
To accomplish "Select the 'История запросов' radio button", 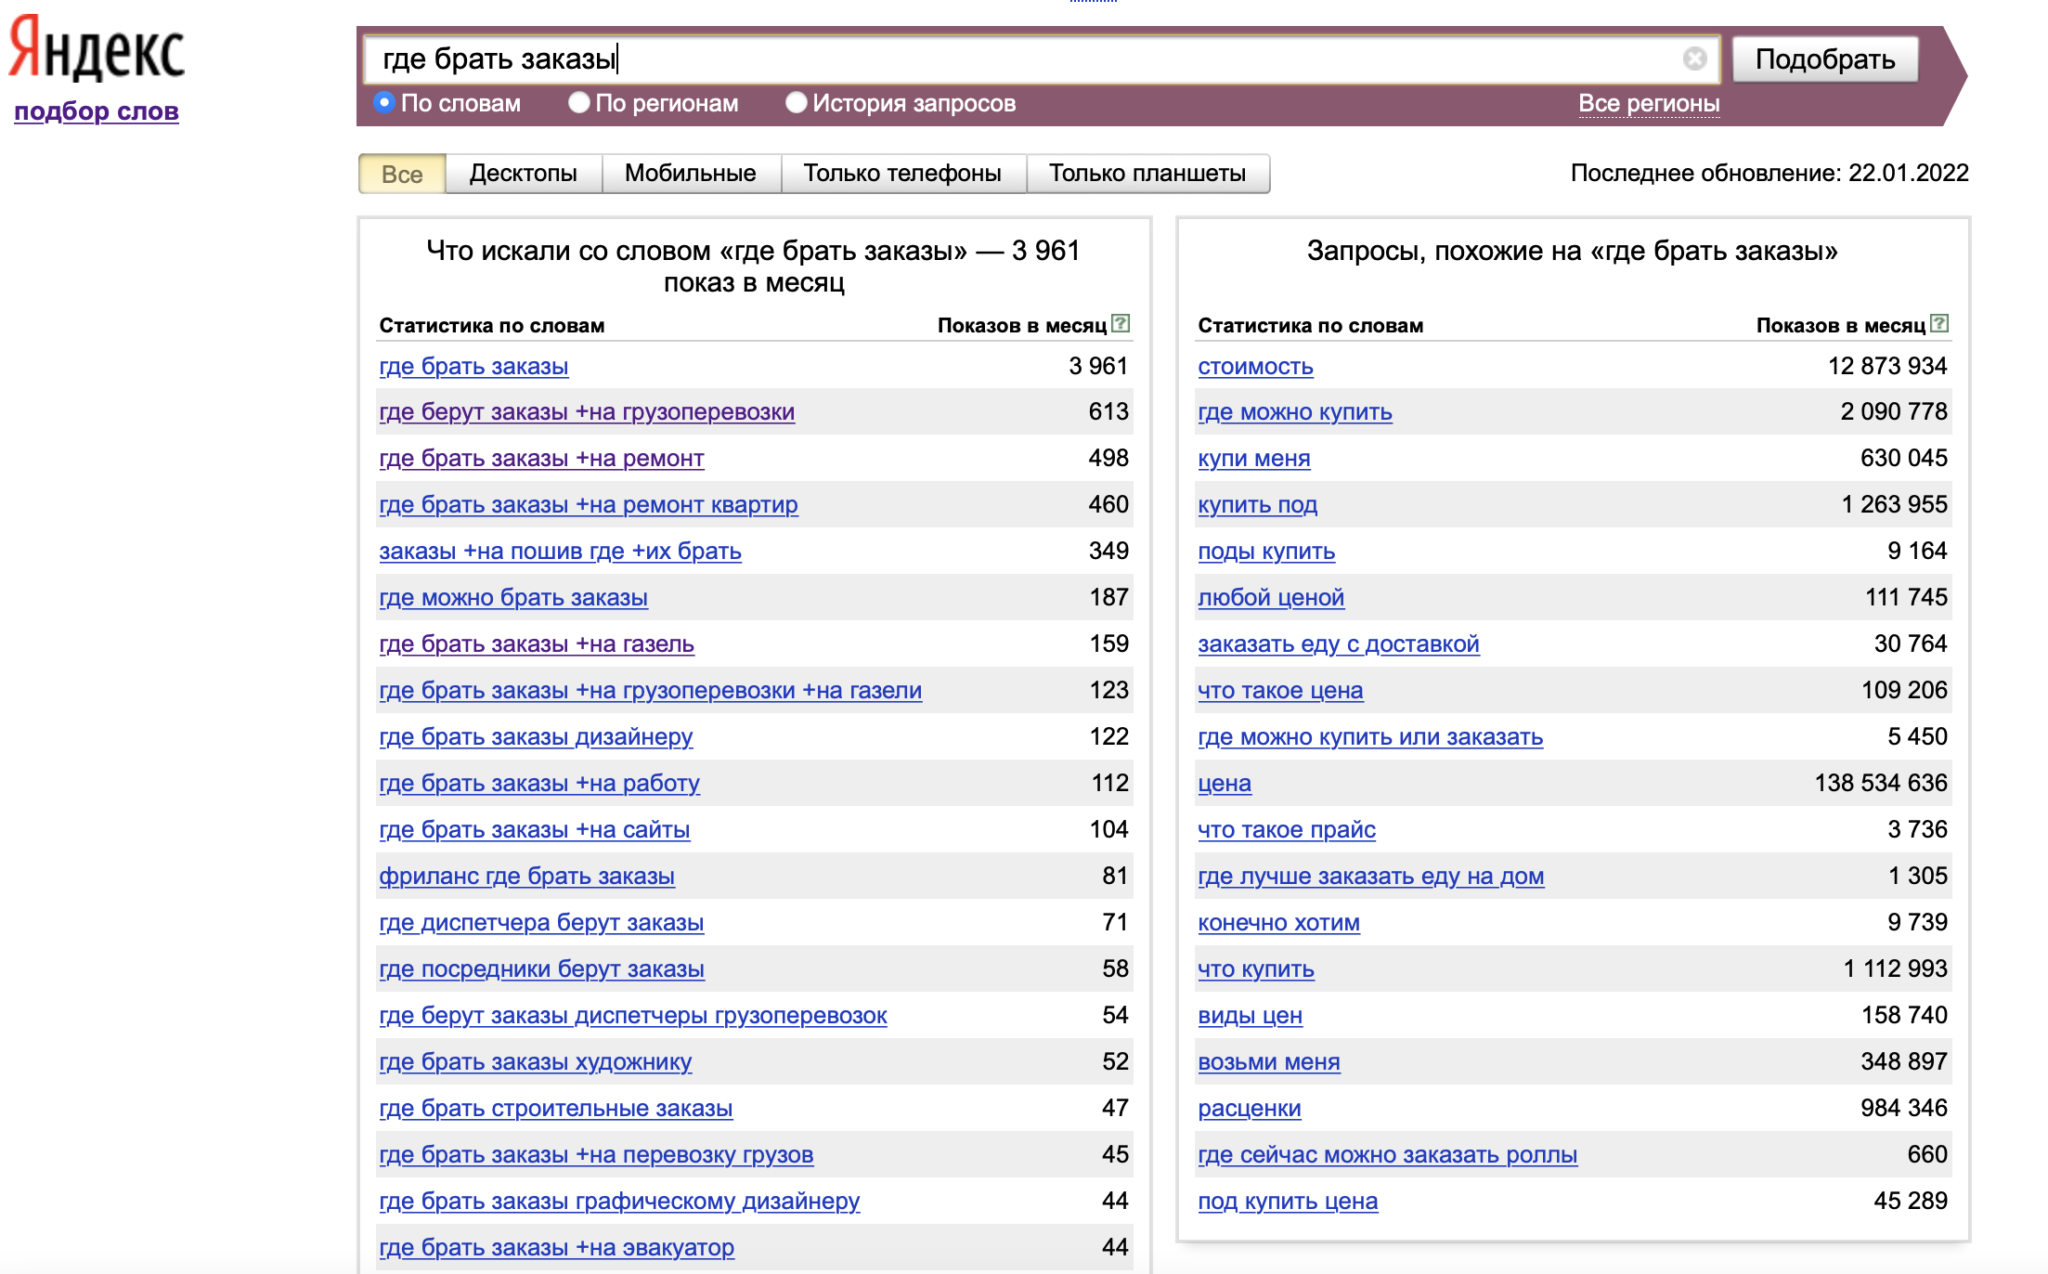I will (796, 103).
